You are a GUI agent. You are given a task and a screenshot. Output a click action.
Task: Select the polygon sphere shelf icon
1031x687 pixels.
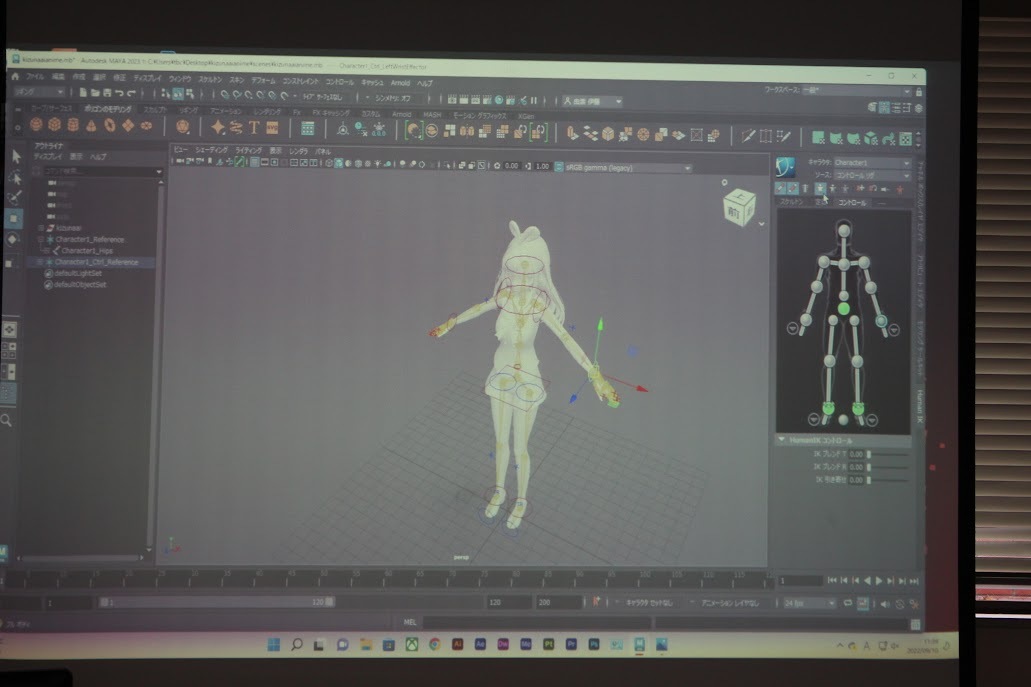coord(36,125)
